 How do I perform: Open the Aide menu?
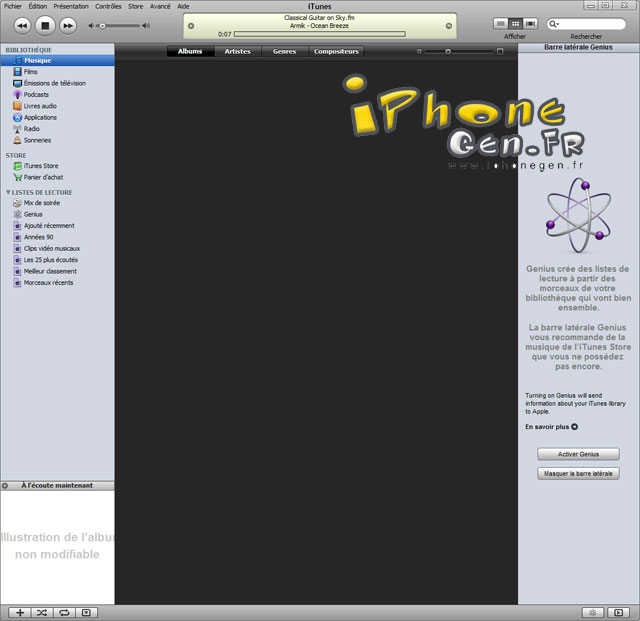(183, 6)
